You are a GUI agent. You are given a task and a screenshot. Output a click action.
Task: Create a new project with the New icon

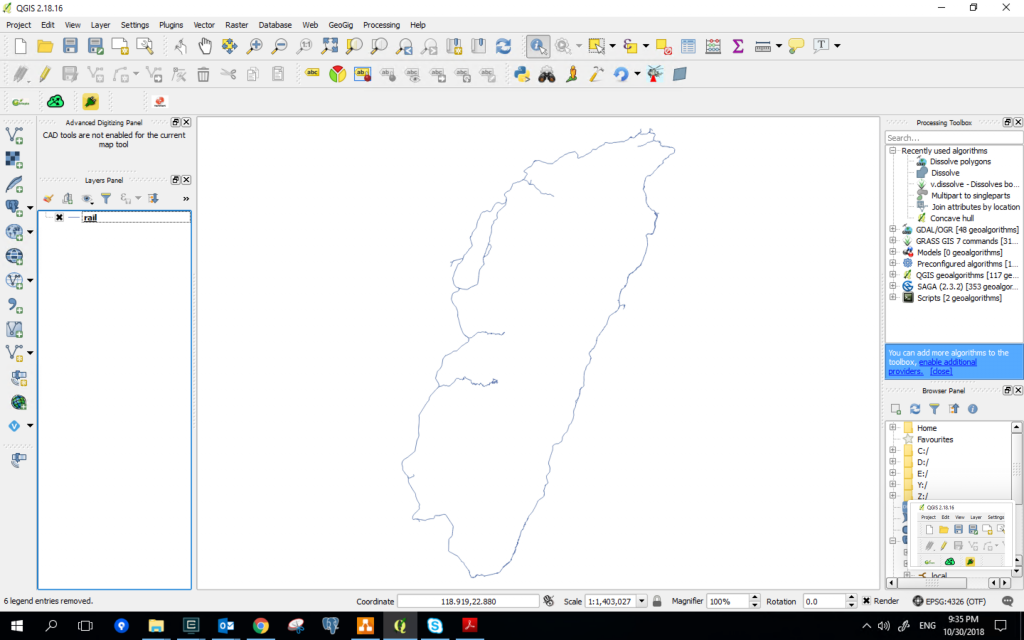coord(20,46)
